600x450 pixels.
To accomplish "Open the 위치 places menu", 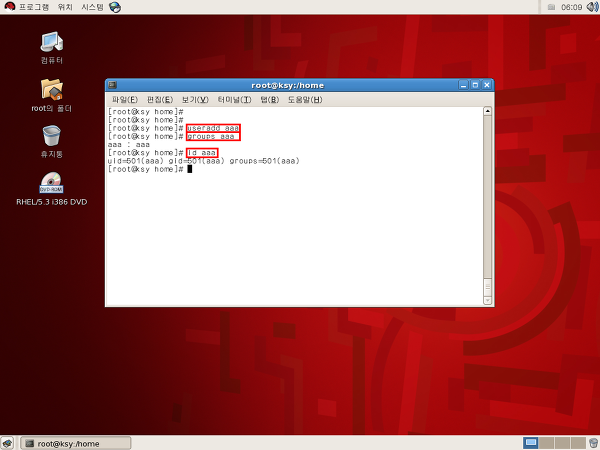I will [x=65, y=7].
